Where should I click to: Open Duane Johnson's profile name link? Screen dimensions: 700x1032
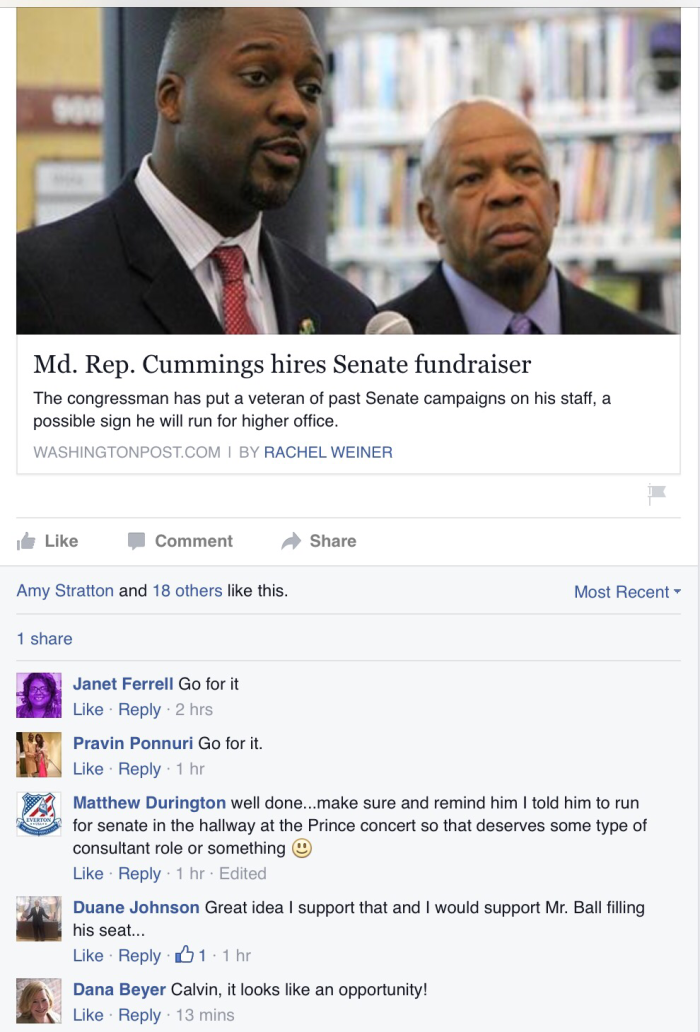click(x=136, y=907)
